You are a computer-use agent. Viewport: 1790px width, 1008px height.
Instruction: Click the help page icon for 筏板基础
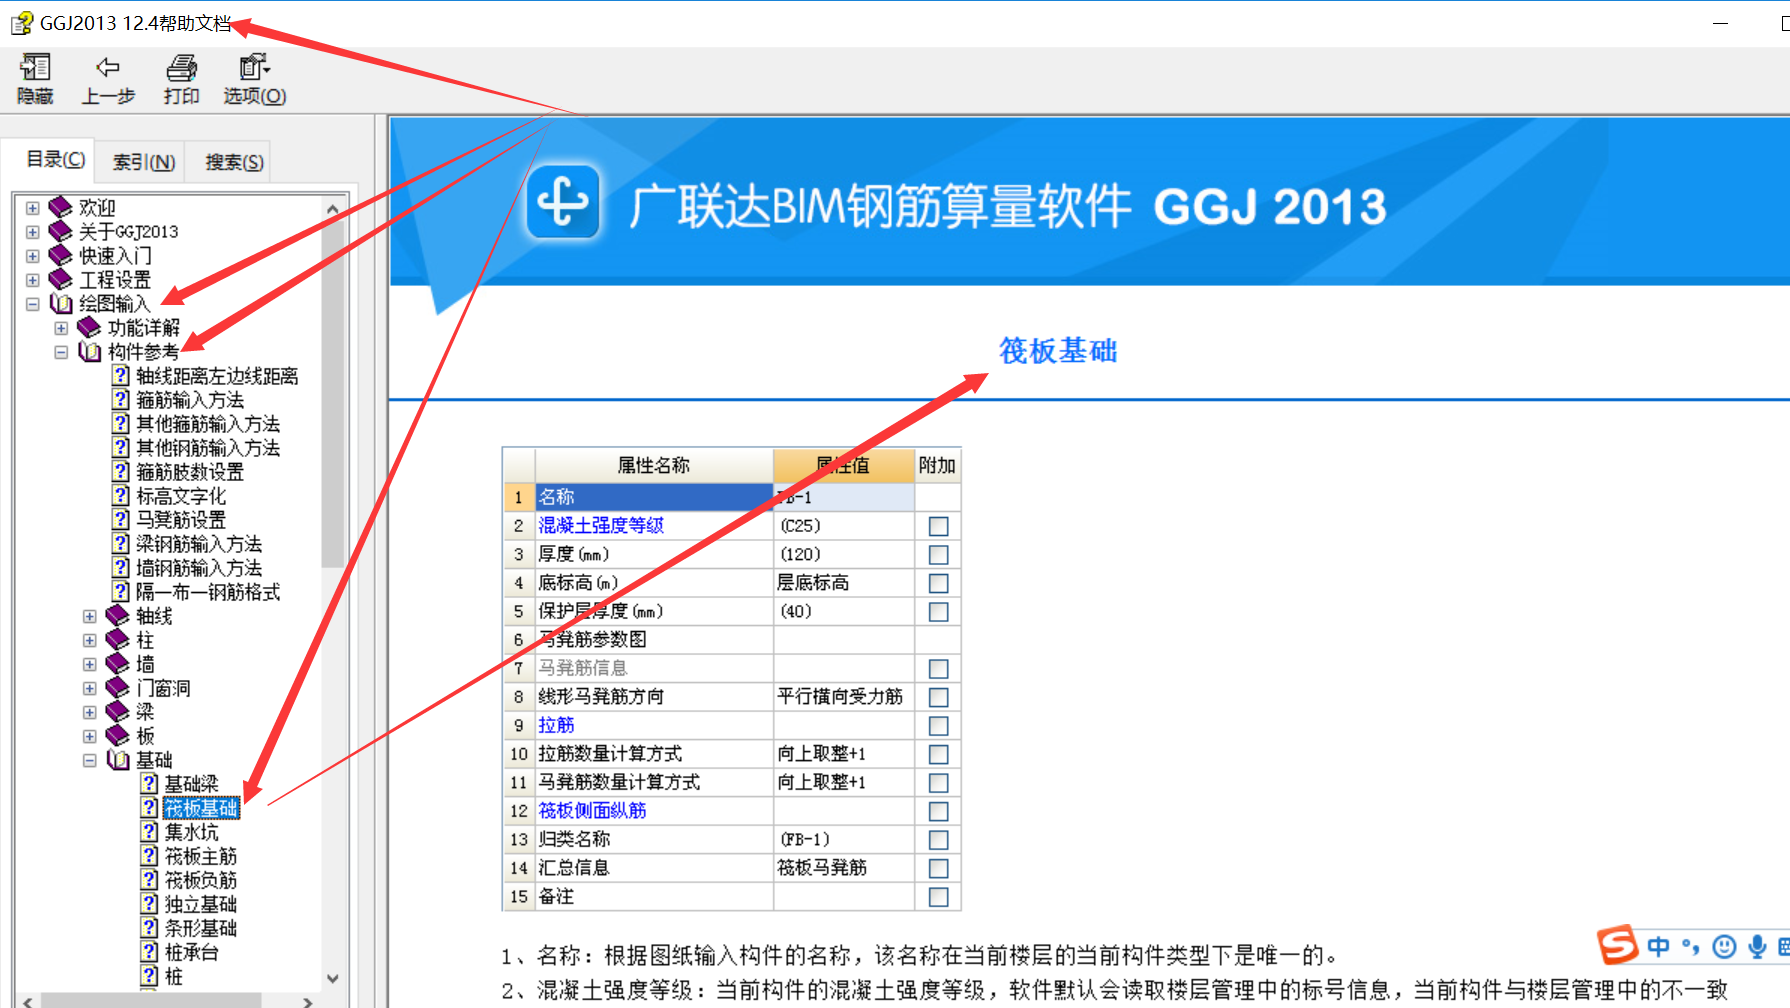click(x=149, y=807)
